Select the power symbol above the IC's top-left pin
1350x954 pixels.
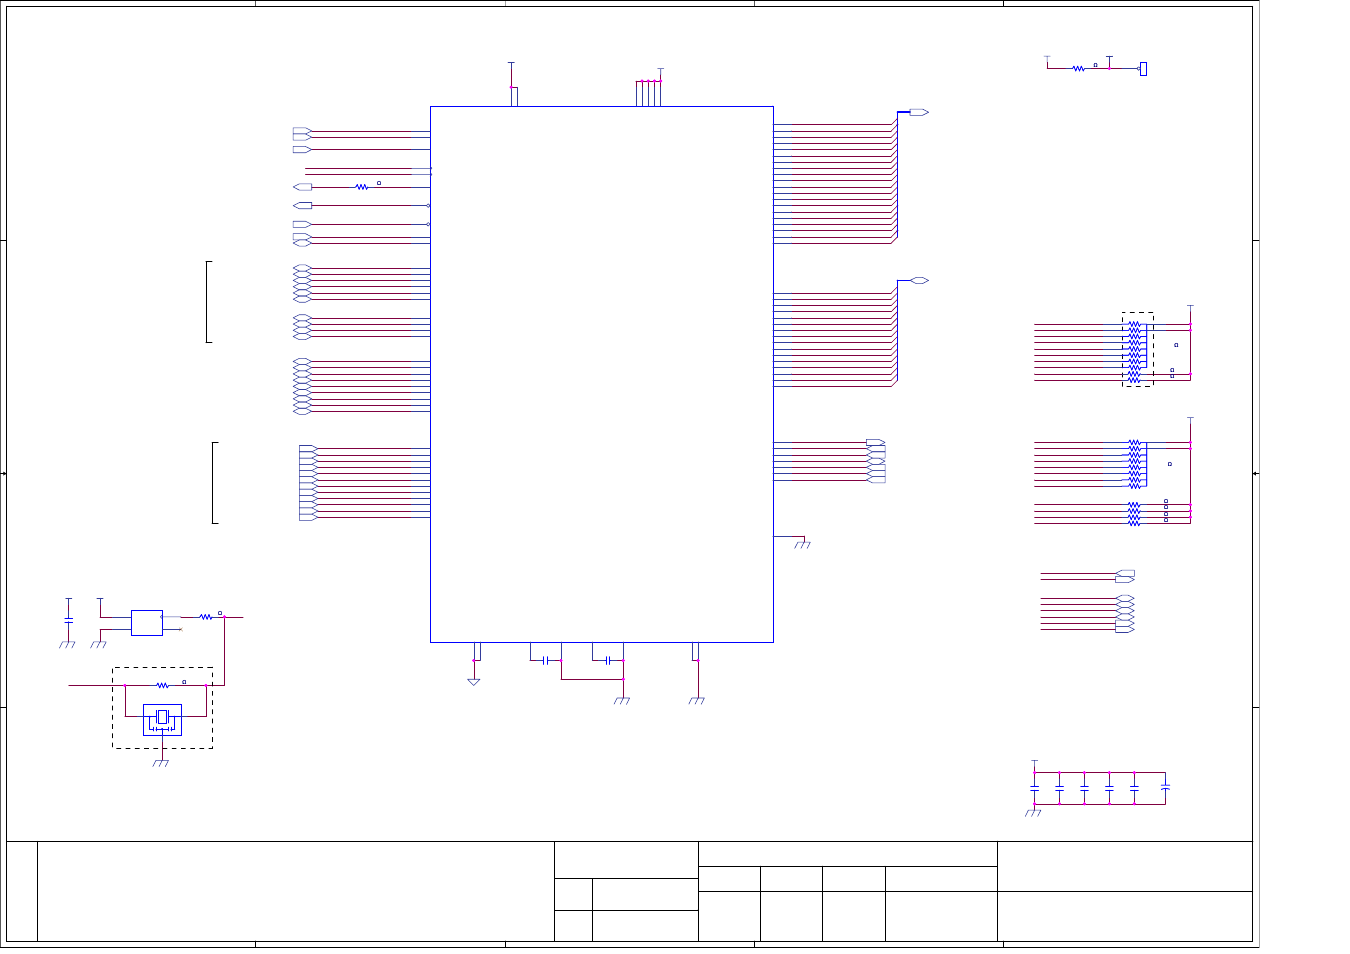tap(511, 64)
